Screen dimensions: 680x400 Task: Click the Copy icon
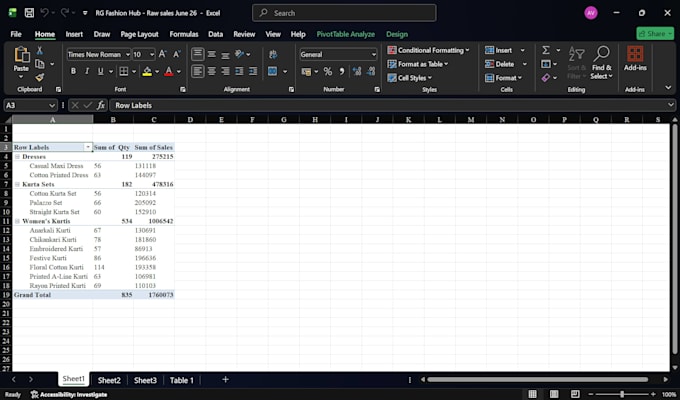coord(40,64)
